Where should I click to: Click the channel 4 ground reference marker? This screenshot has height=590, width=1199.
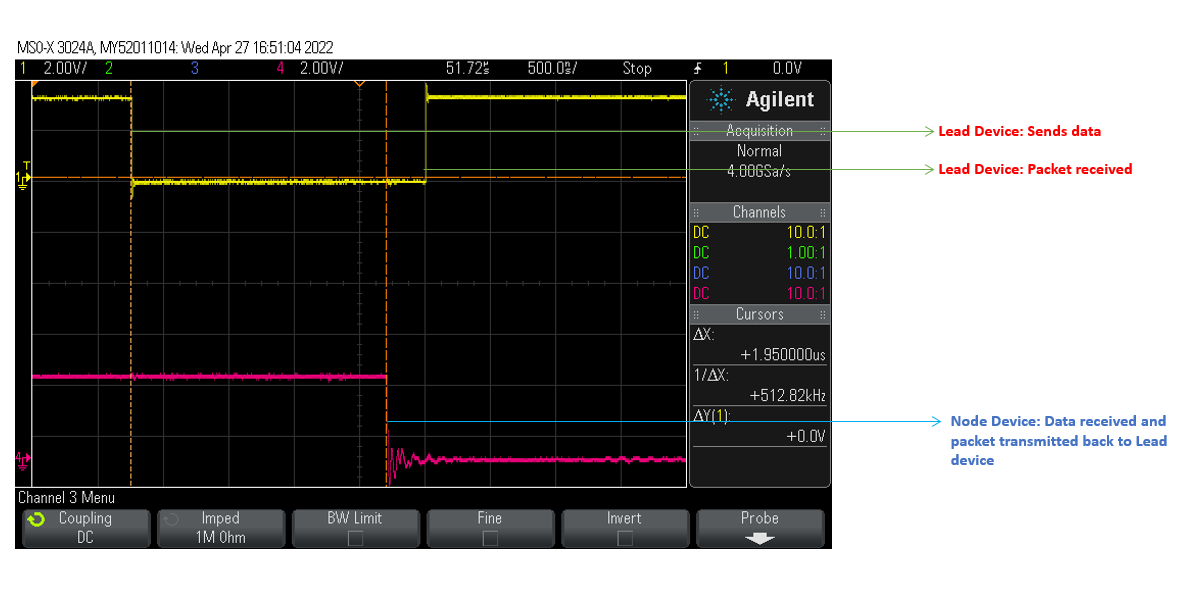pyautogui.click(x=23, y=458)
